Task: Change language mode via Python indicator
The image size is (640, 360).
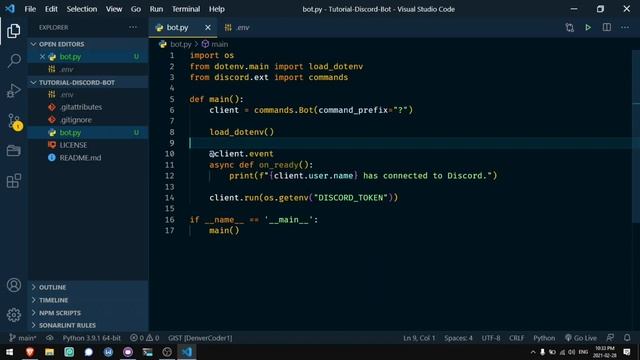Action: point(544,338)
